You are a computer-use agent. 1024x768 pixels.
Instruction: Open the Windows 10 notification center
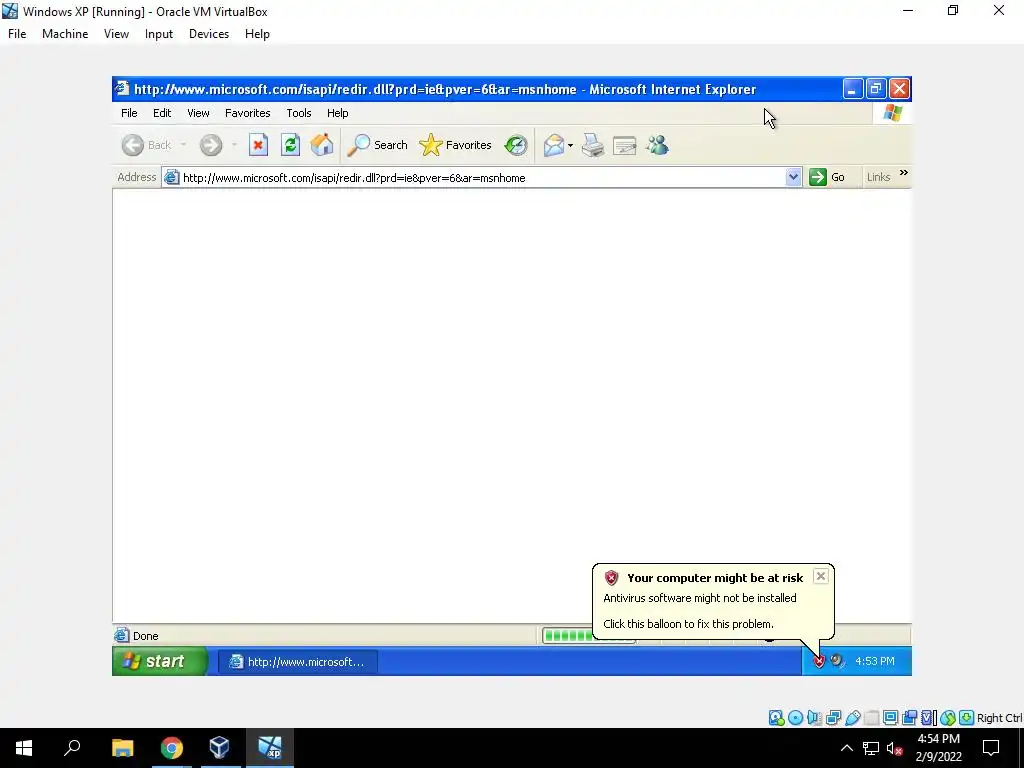[x=991, y=748]
